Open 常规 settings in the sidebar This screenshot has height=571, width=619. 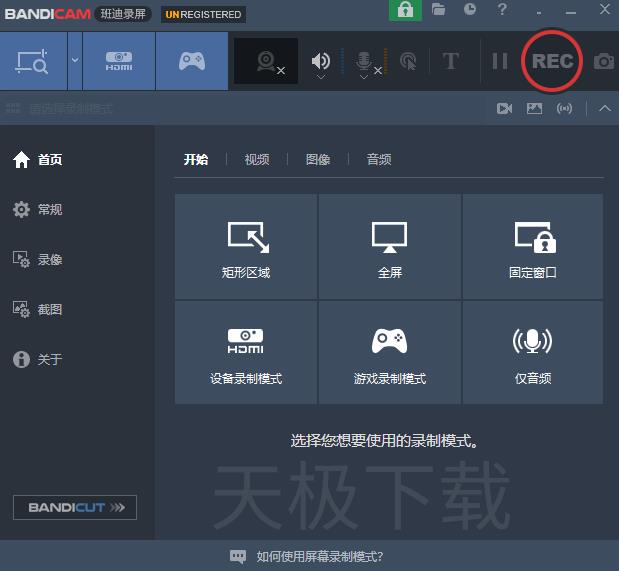pyautogui.click(x=38, y=209)
